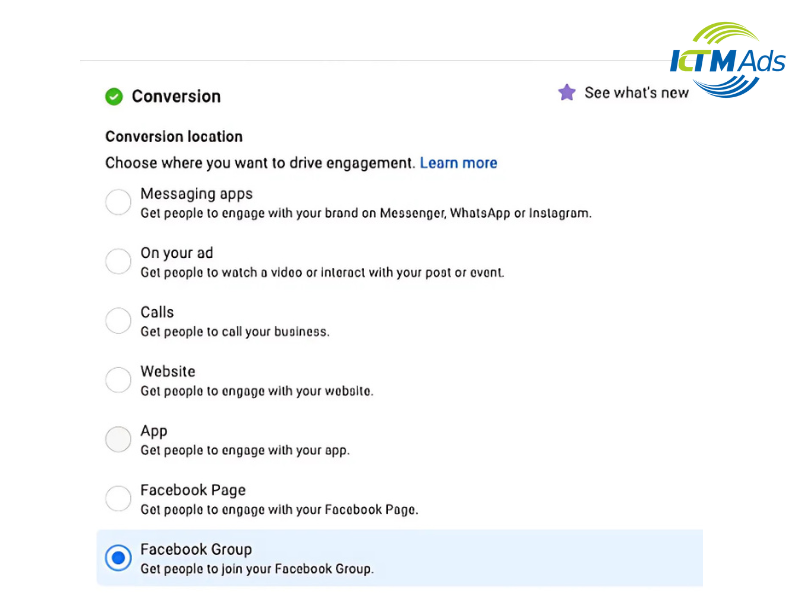
Task: Click the Conversion location label
Action: click(174, 137)
